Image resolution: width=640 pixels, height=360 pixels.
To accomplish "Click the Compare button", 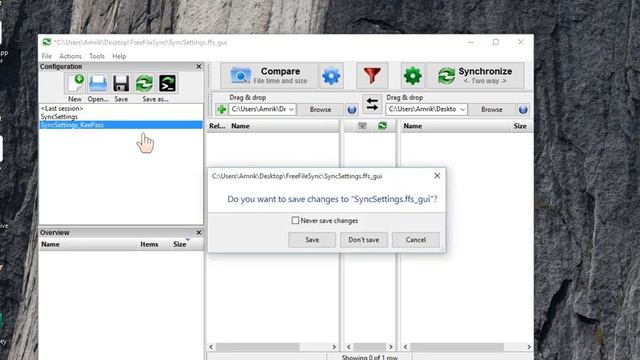I will (269, 76).
